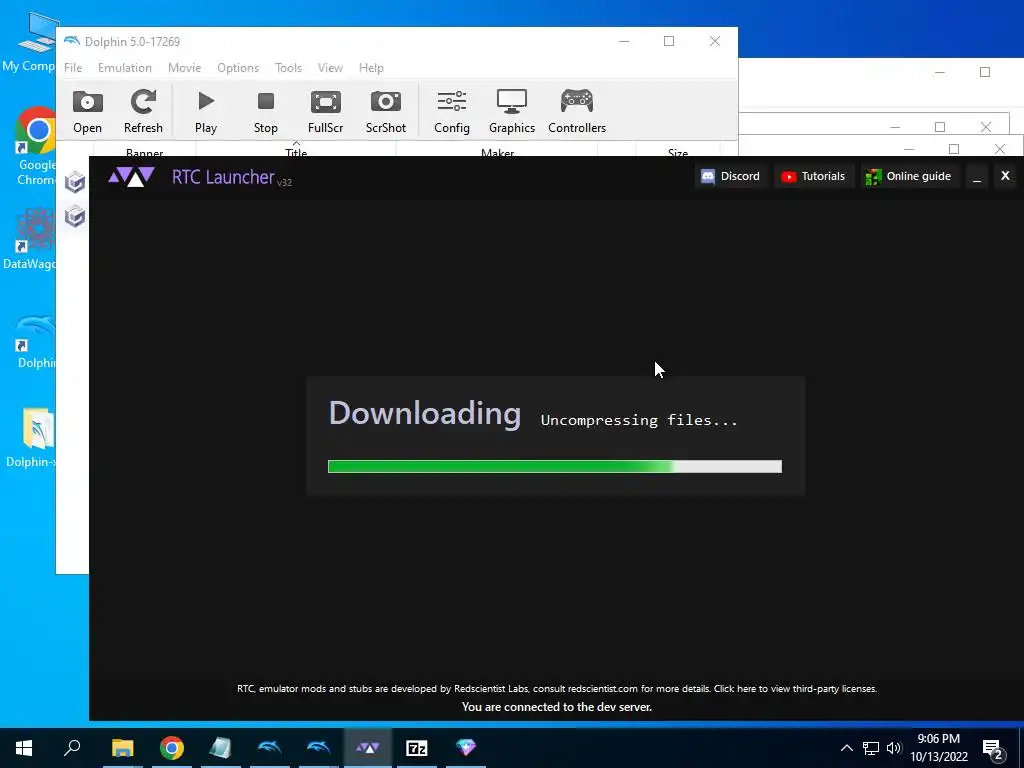Click the RTC Launcher taskbar icon

click(x=368, y=748)
